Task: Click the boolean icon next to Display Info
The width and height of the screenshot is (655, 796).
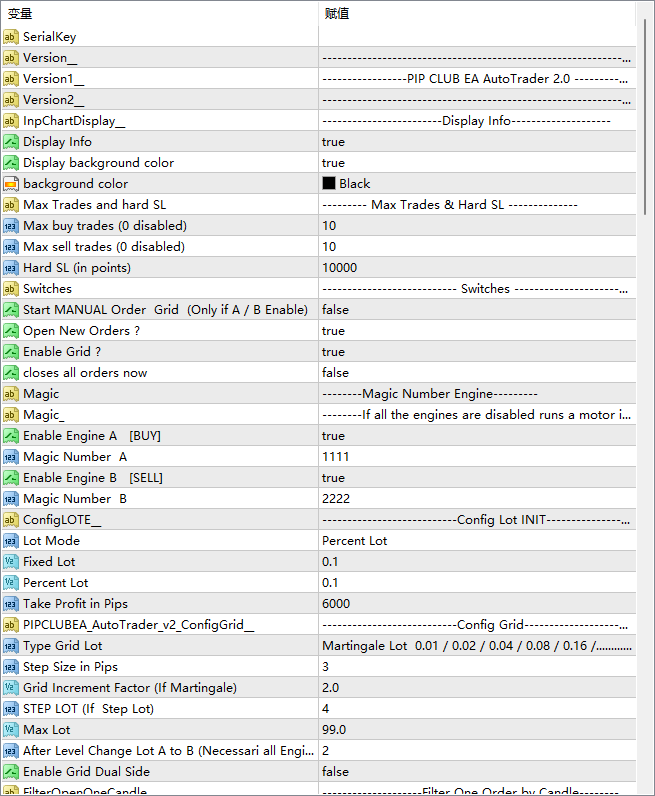Action: (x=11, y=142)
